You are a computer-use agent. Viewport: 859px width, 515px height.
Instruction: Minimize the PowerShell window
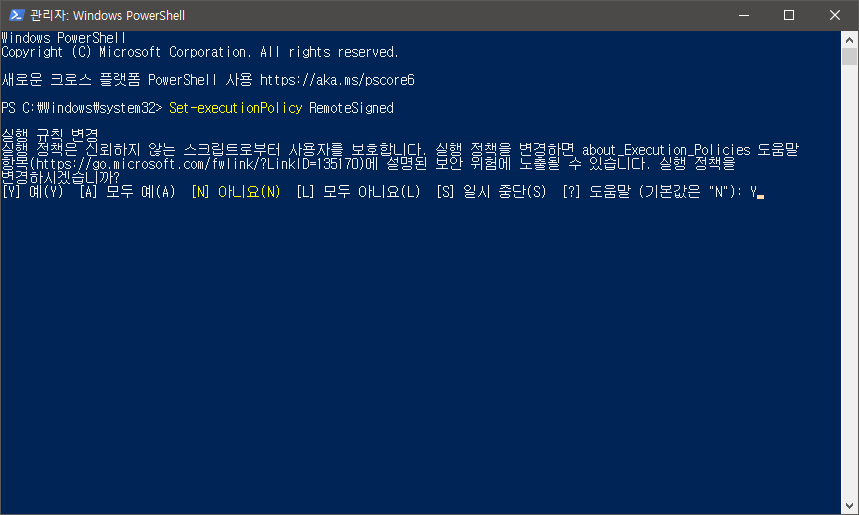pos(743,15)
